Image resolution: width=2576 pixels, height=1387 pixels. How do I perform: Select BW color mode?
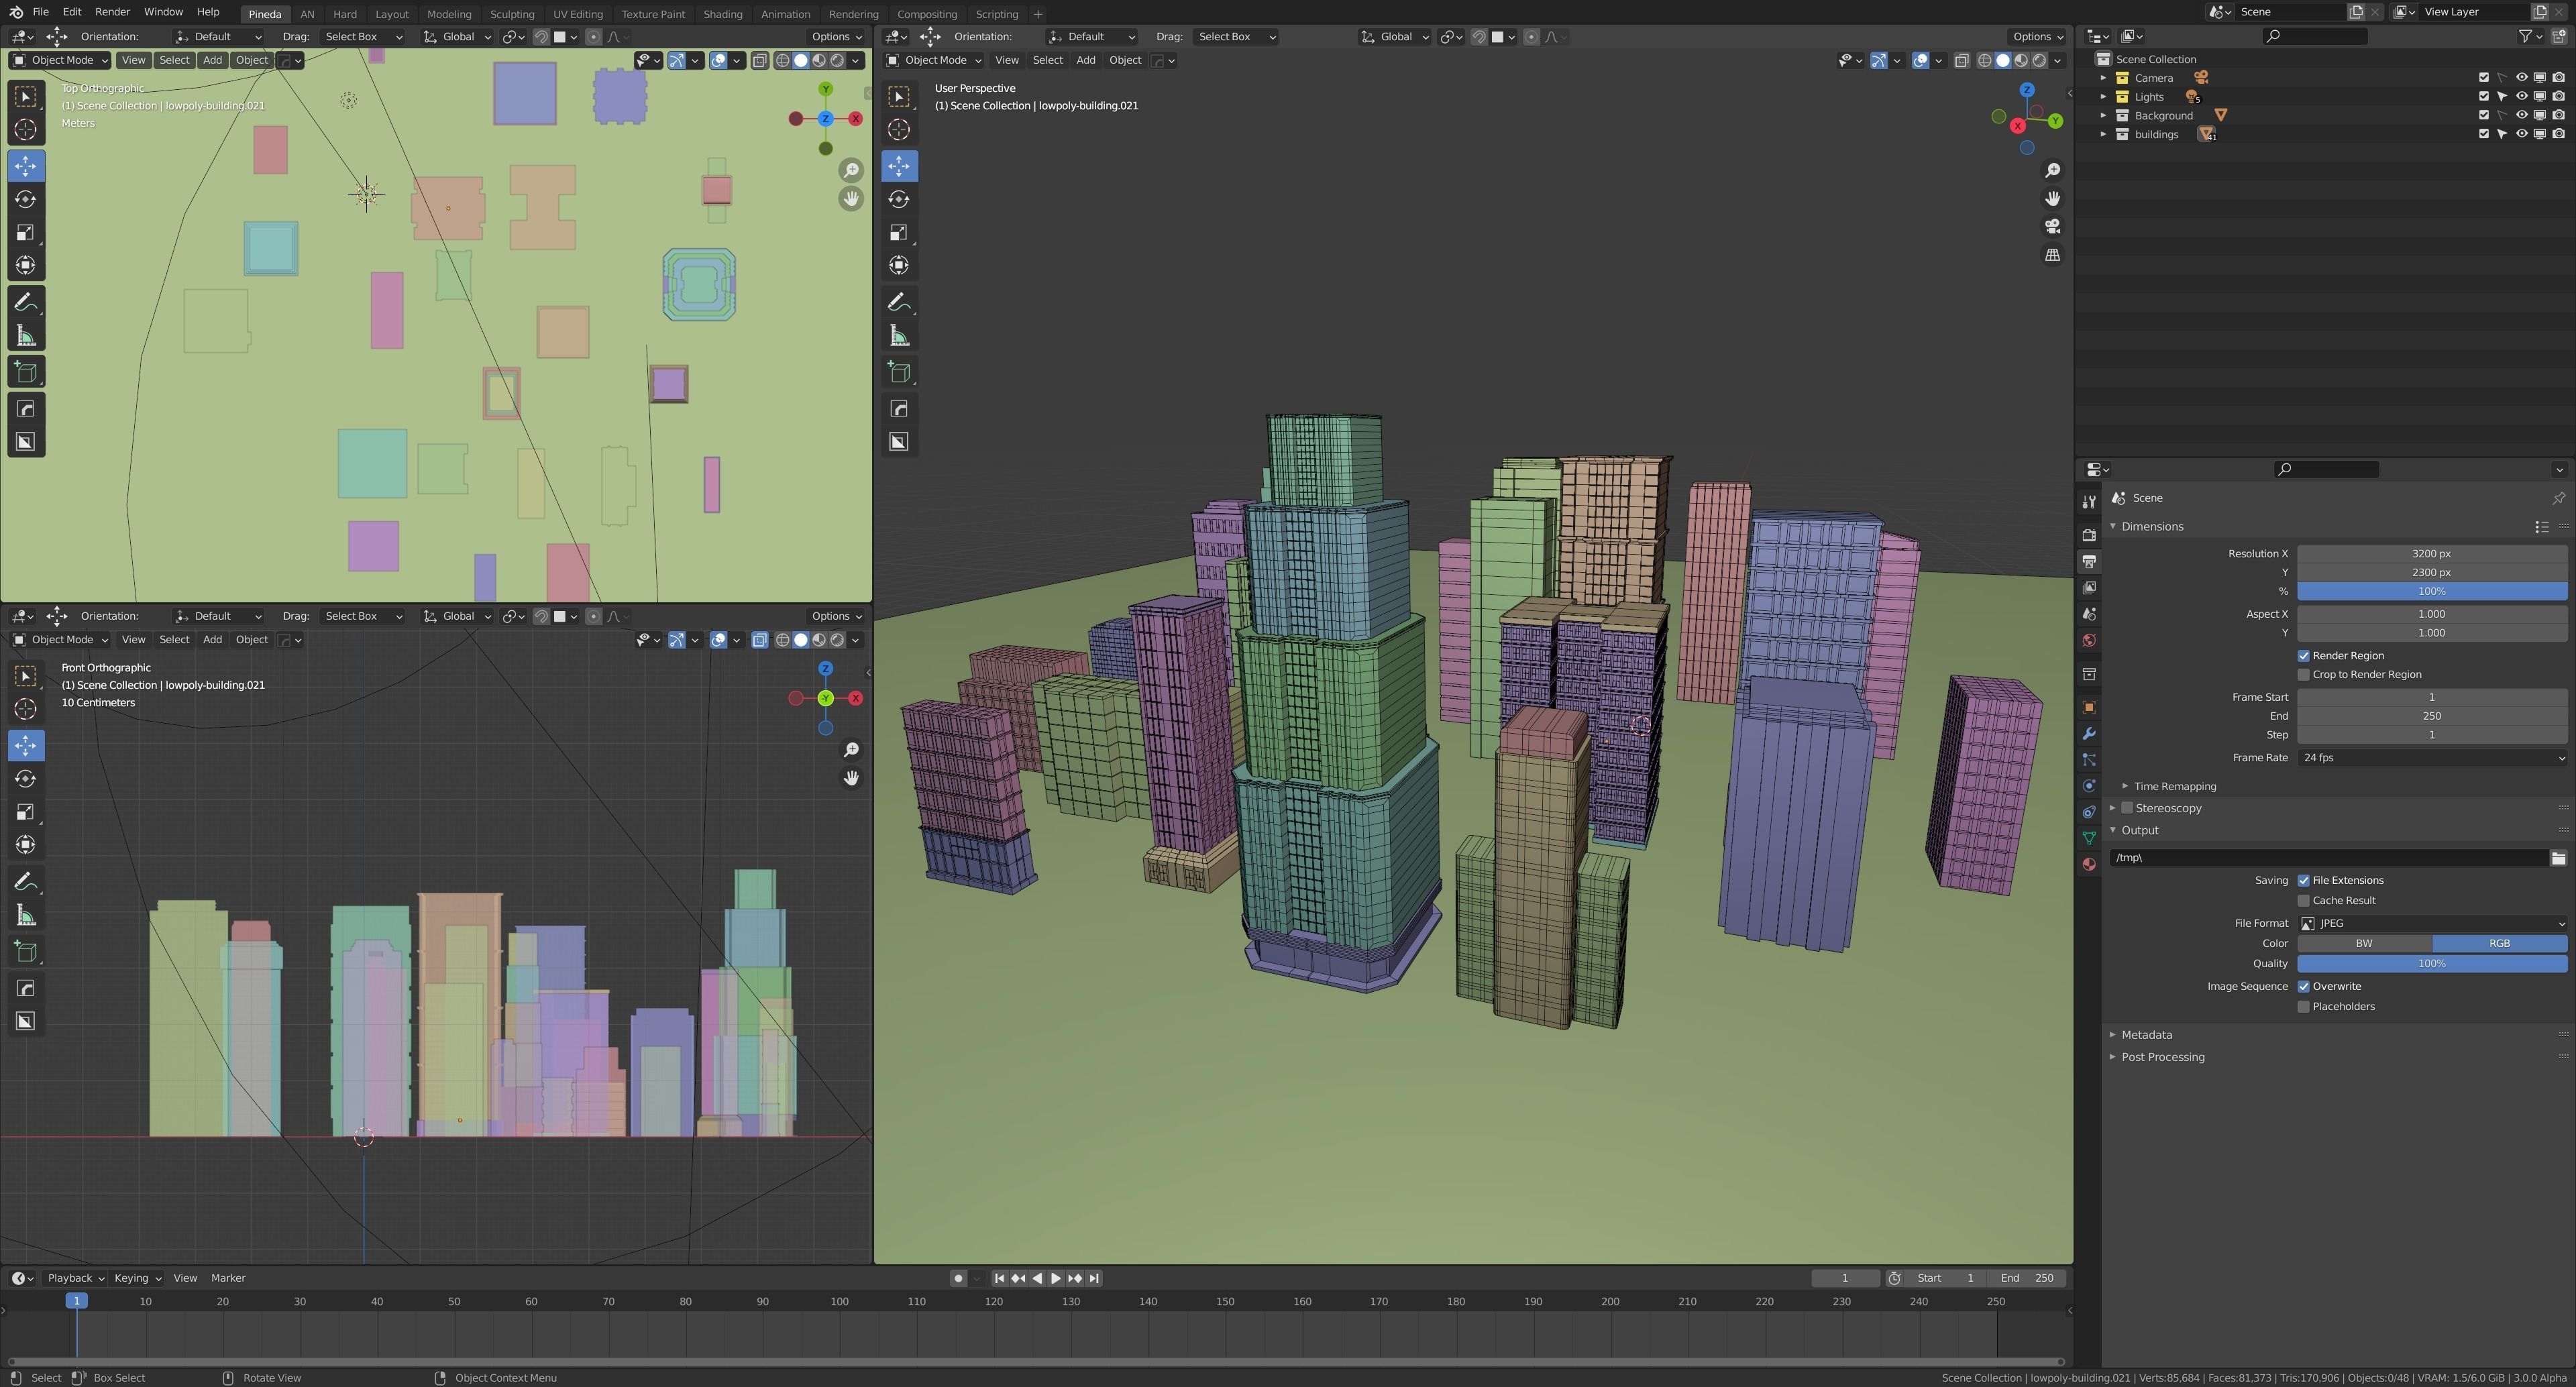(x=2364, y=944)
